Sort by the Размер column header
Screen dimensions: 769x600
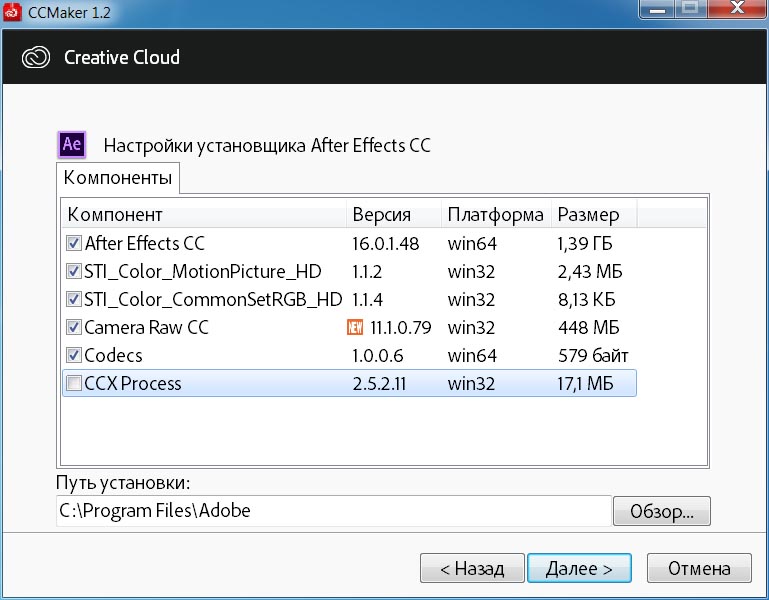(594, 214)
